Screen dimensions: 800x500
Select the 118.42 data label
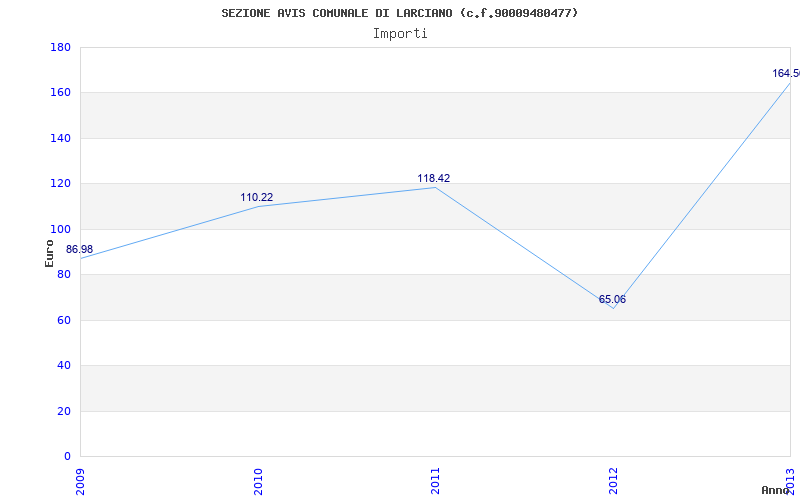pyautogui.click(x=434, y=179)
